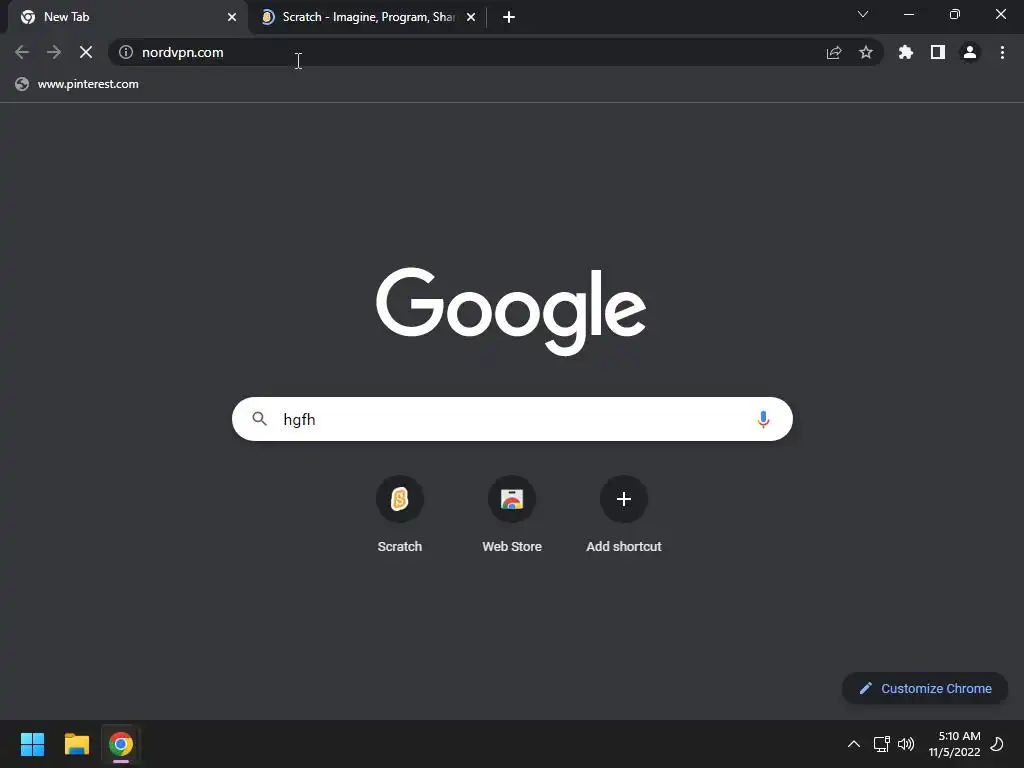Open the Extensions puzzle menu
The image size is (1024, 768).
[x=906, y=52]
